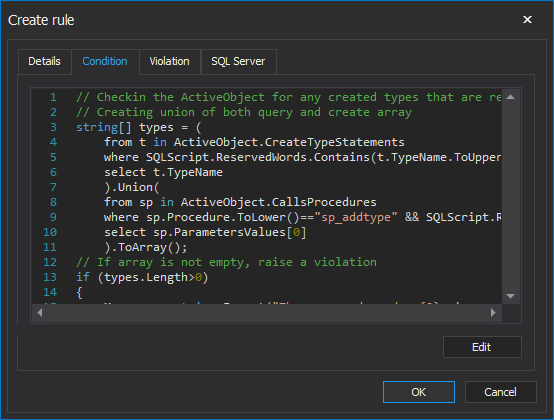Click the Edit button

click(482, 347)
